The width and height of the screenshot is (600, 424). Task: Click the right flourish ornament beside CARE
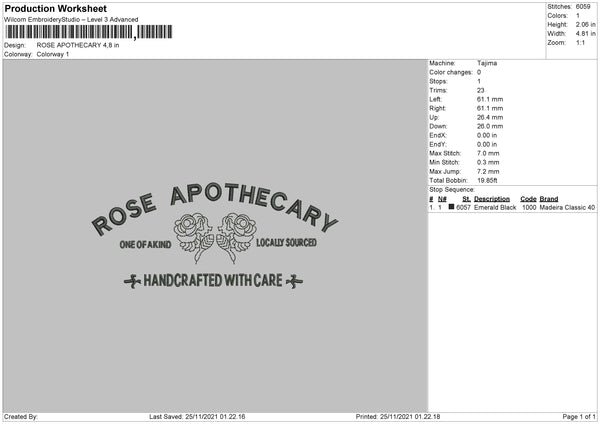click(295, 282)
